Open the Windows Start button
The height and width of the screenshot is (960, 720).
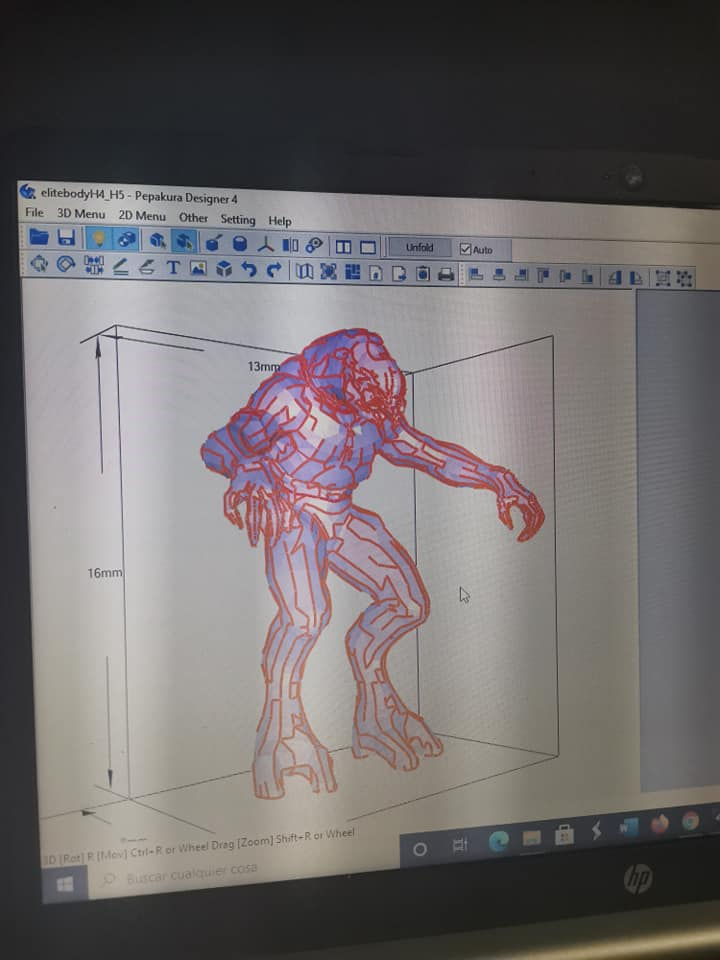point(65,883)
